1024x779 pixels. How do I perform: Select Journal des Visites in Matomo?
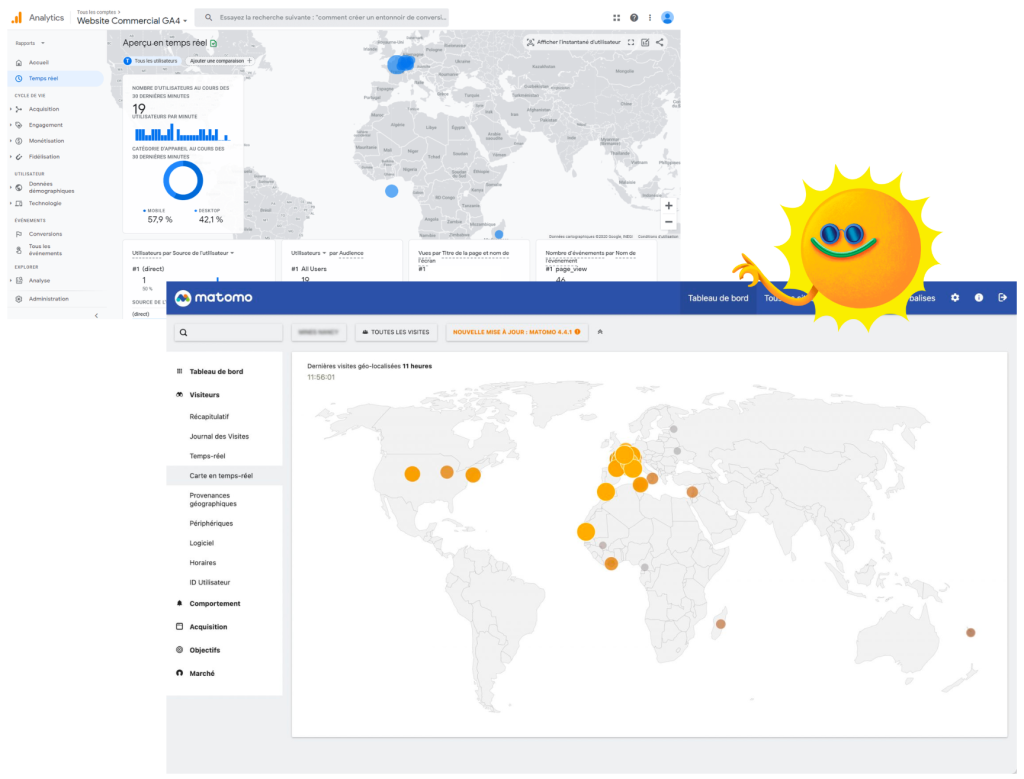pos(219,436)
